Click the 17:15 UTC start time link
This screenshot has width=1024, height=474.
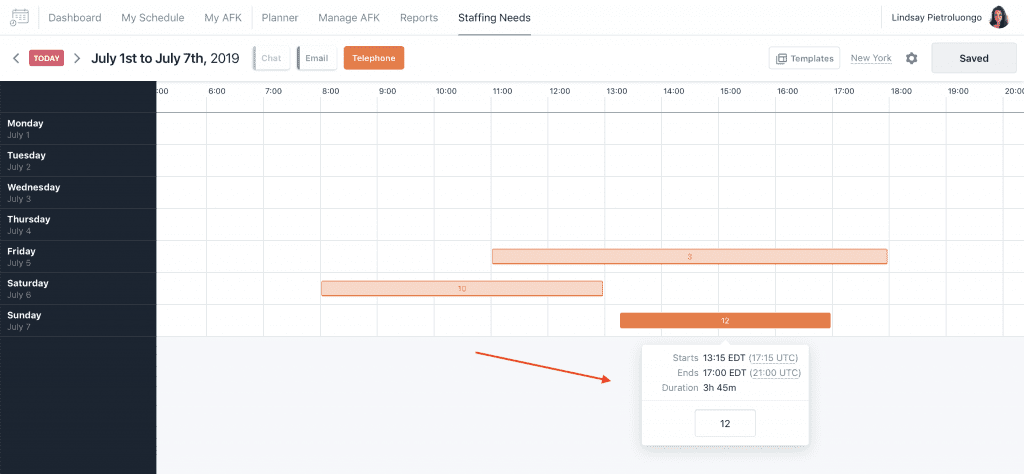(x=774, y=357)
